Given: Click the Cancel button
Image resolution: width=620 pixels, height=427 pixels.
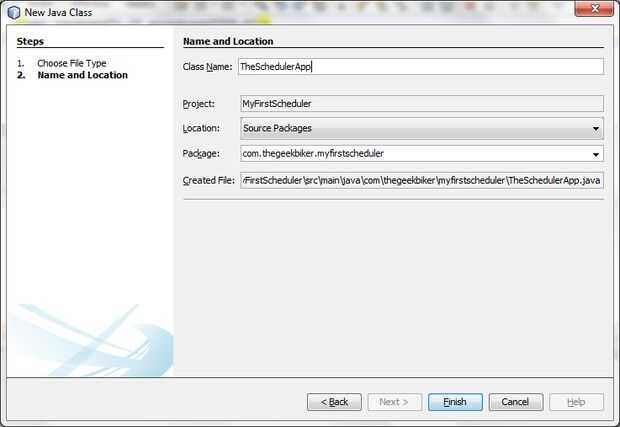Looking at the screenshot, I should [516, 402].
